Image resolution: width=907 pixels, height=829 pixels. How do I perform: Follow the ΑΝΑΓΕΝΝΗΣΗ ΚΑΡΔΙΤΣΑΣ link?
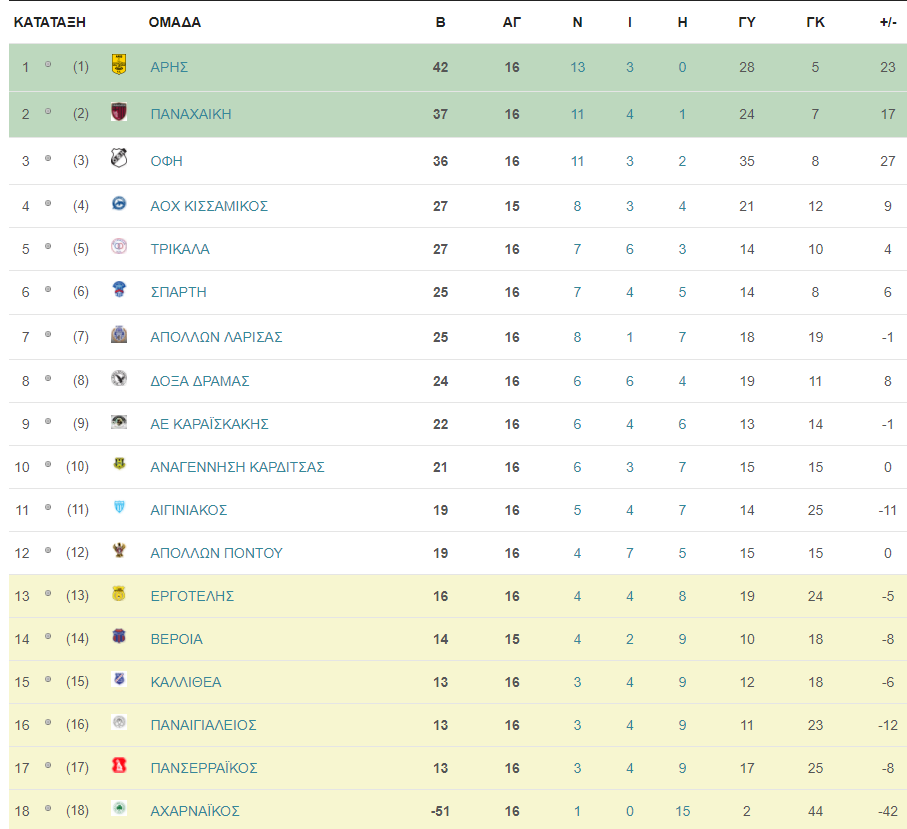pyautogui.click(x=237, y=467)
